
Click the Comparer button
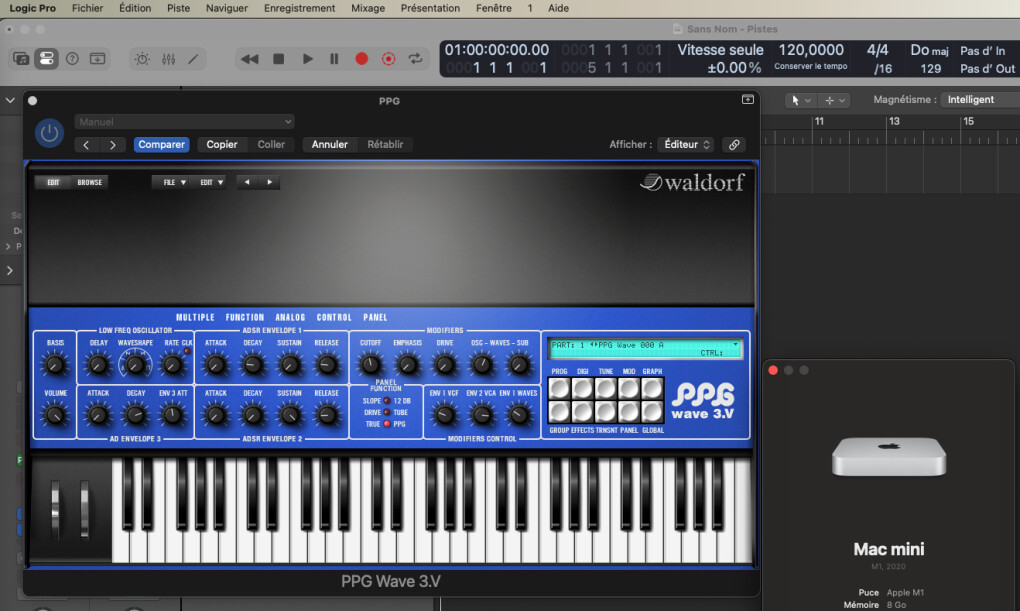pos(161,144)
